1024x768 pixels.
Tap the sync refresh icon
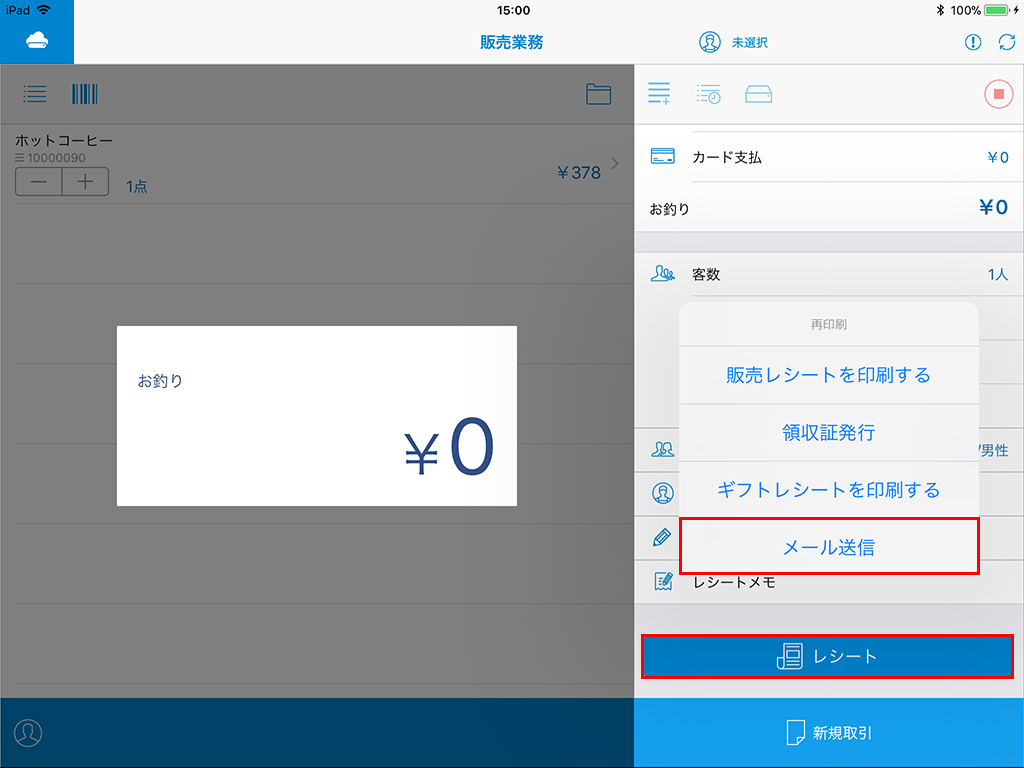click(x=1007, y=42)
